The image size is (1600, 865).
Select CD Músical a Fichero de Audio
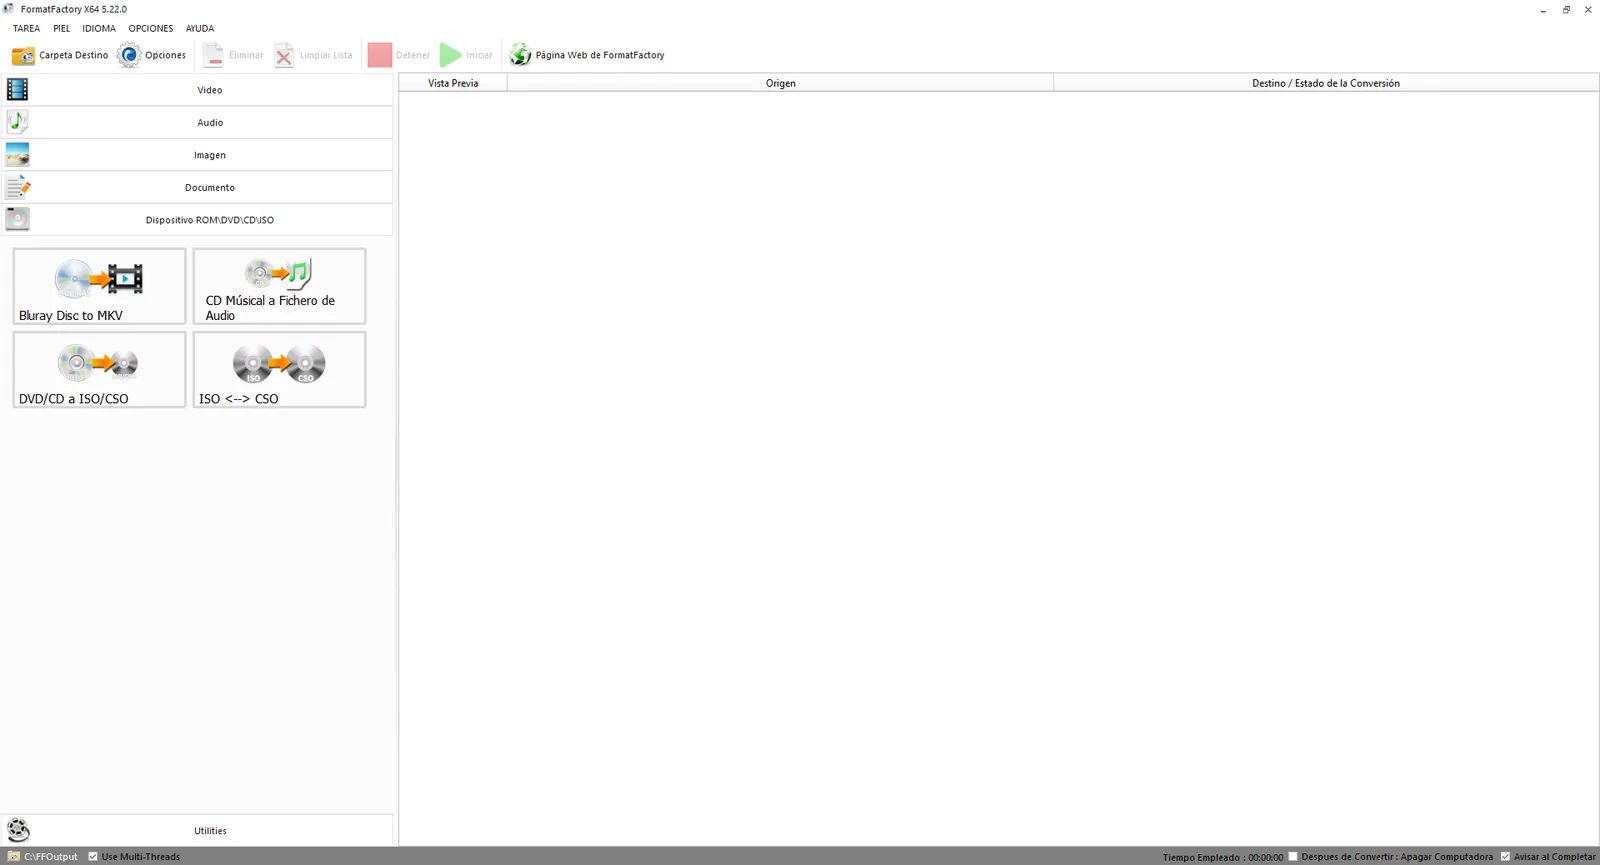coord(279,286)
